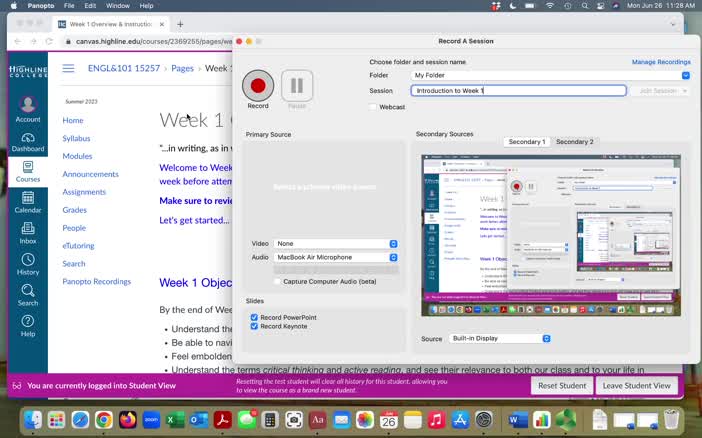Click the Reset Student button
This screenshot has height=438, width=702.
562,386
